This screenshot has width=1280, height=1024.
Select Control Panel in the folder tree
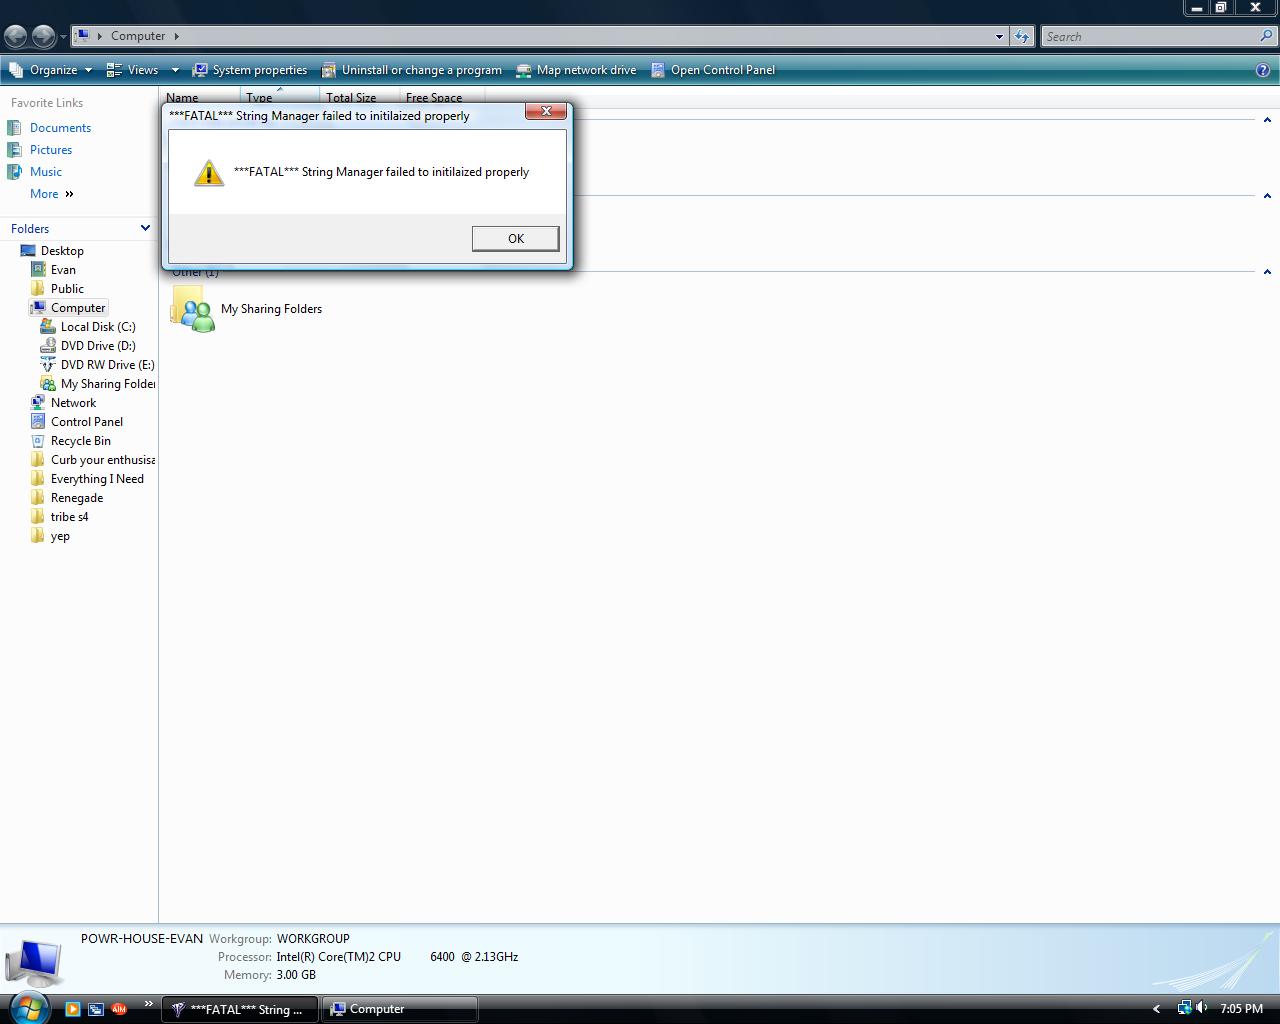(x=86, y=422)
